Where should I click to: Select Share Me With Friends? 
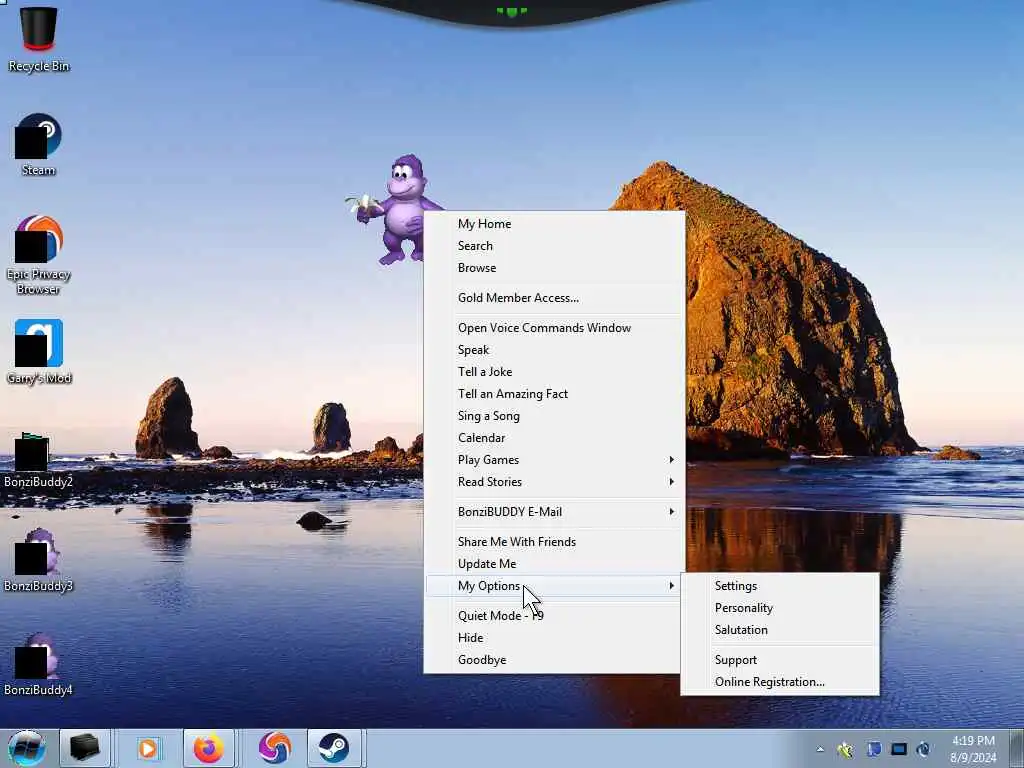[552, 542]
